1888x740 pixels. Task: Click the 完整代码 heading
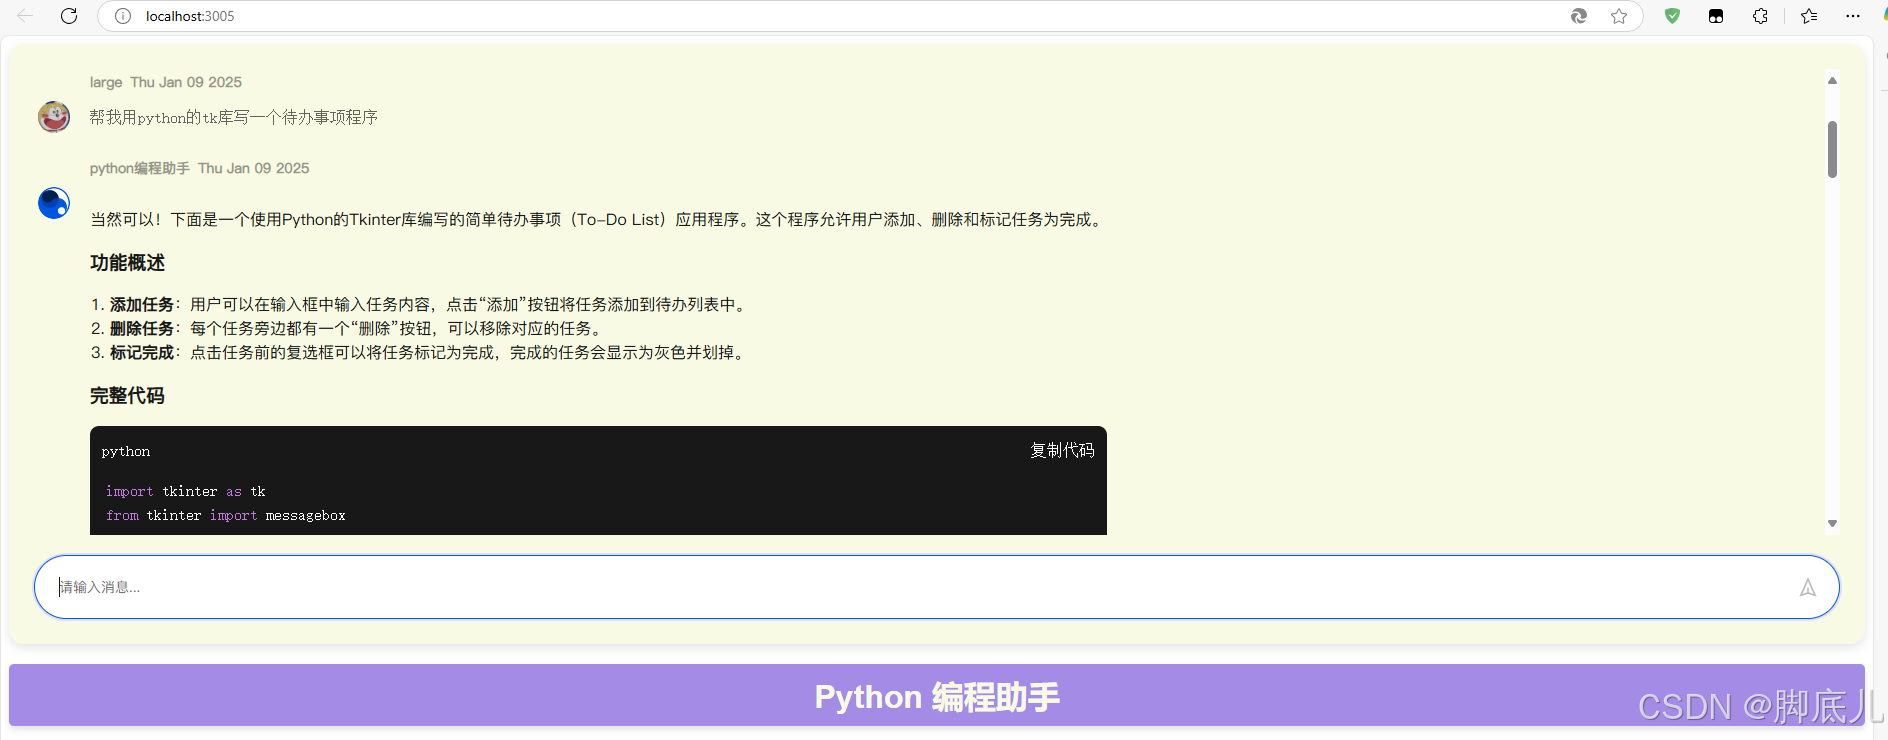pos(127,396)
